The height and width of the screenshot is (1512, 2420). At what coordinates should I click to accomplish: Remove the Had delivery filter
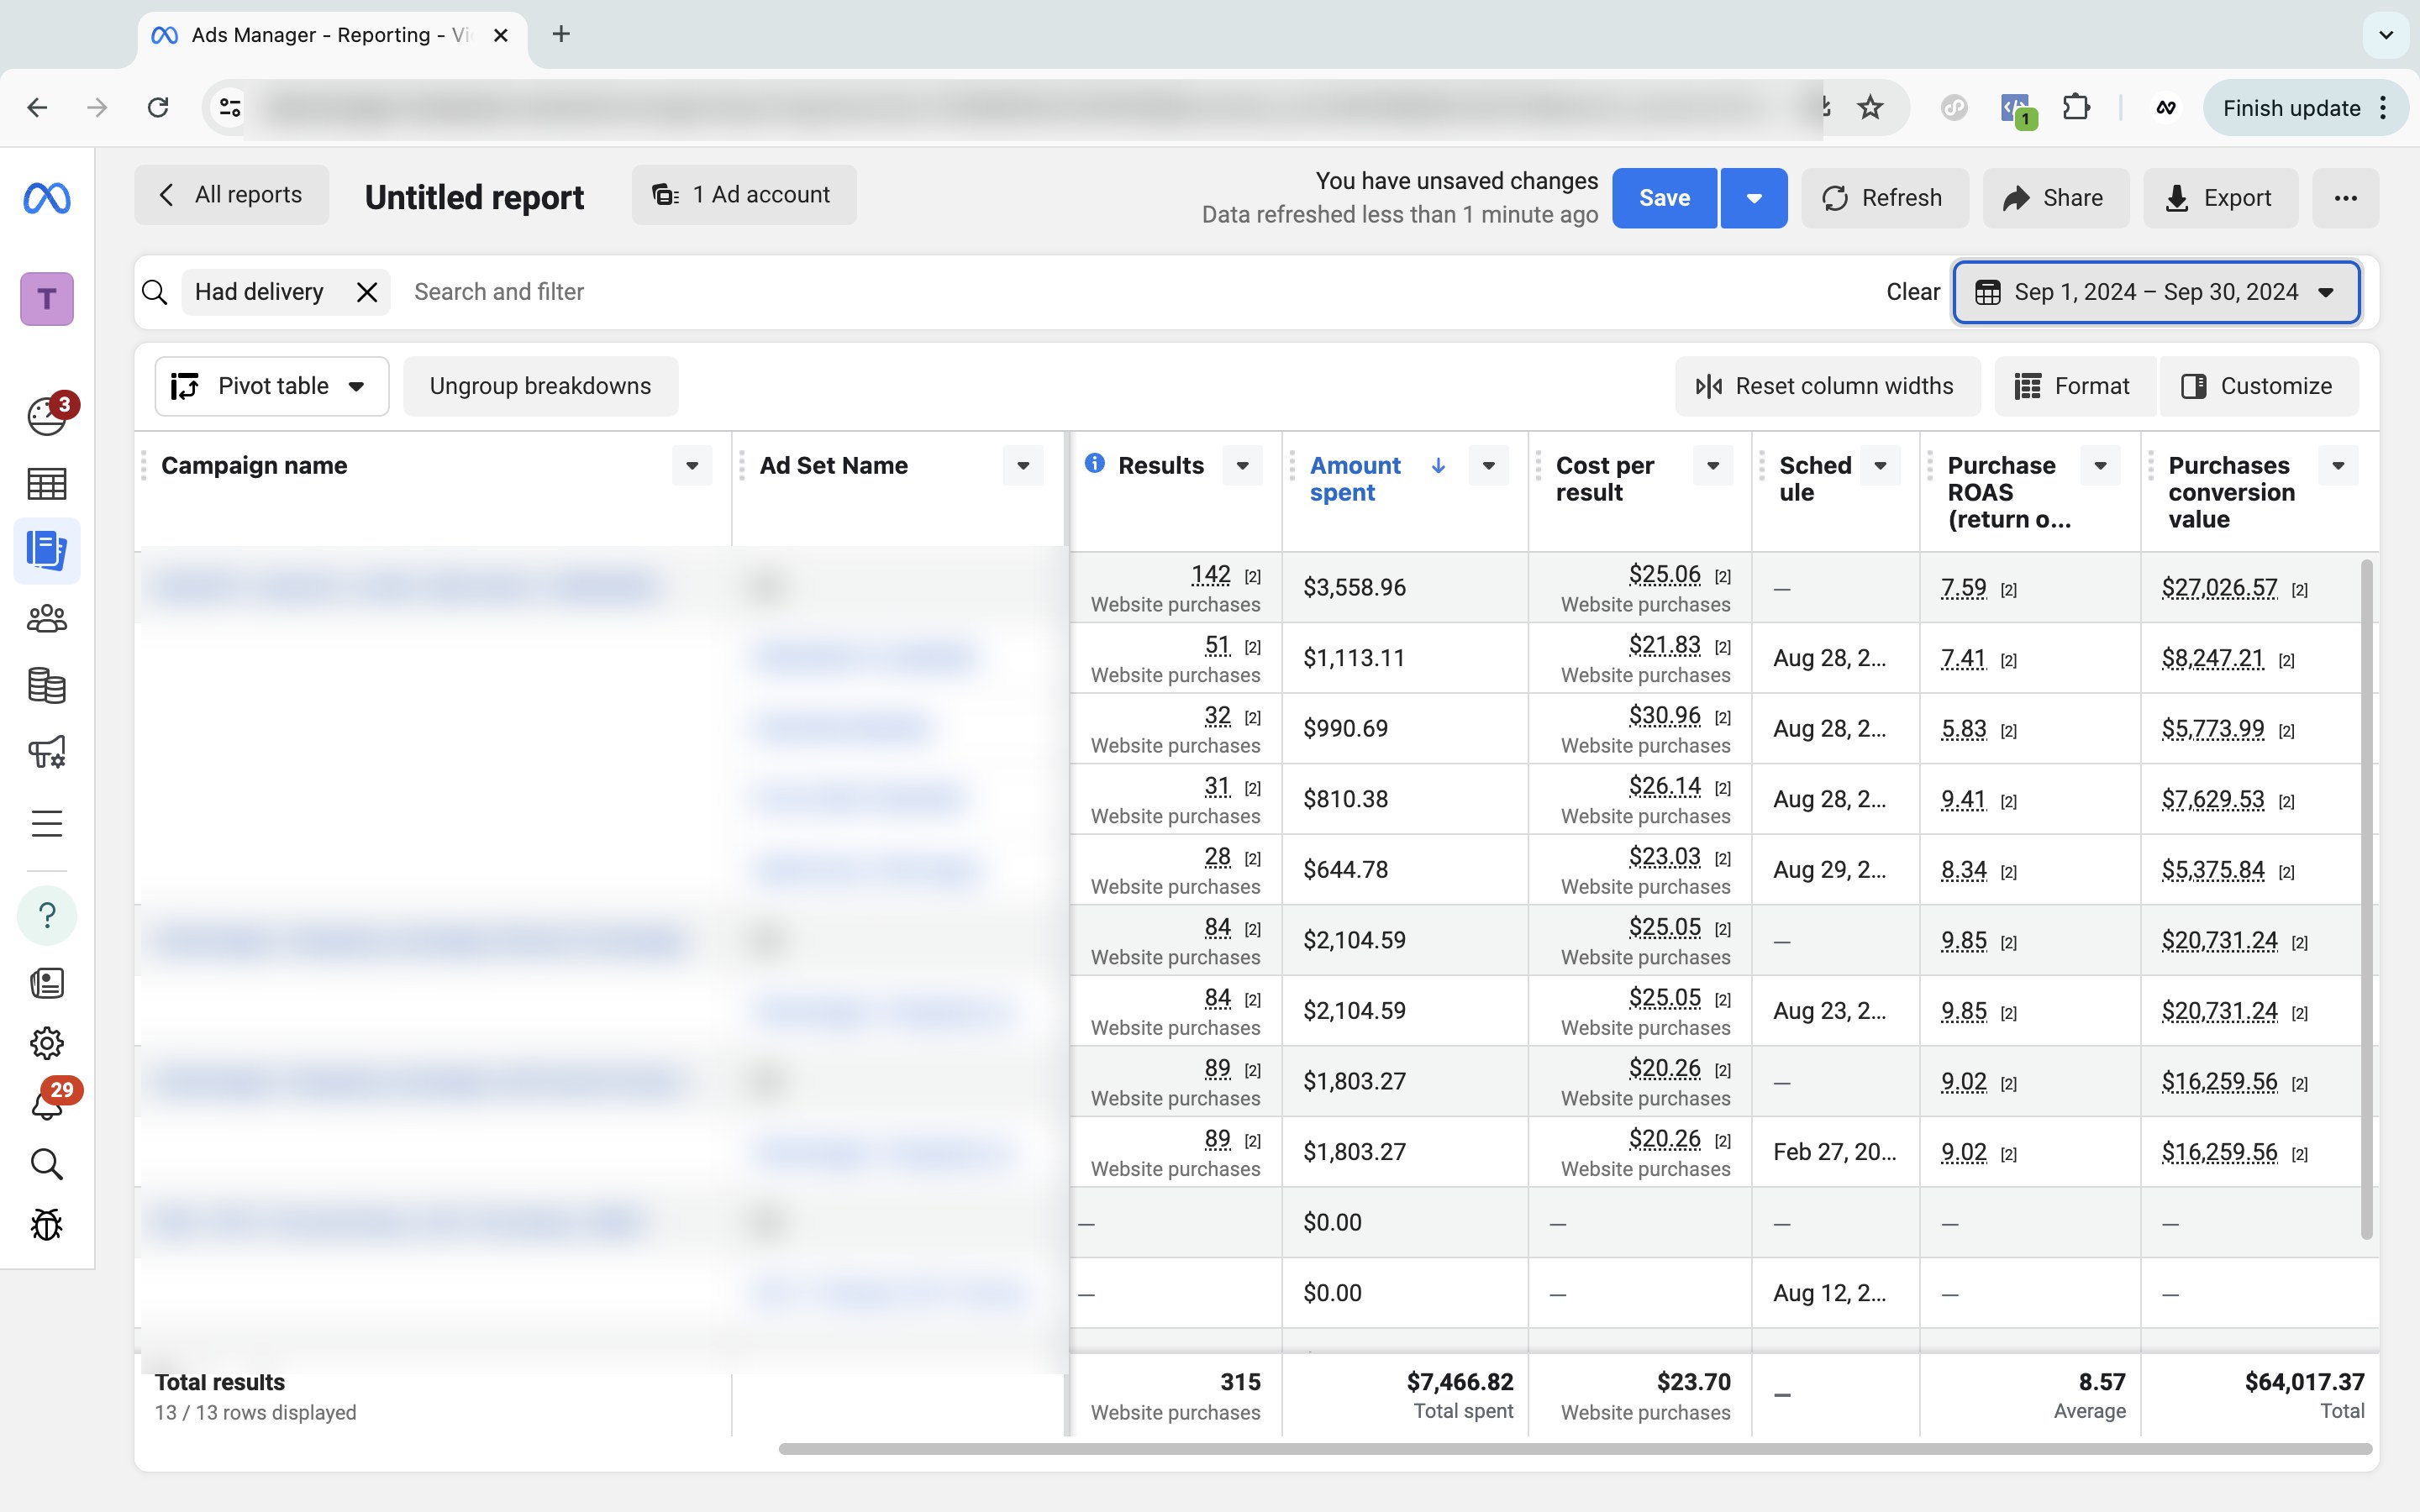click(367, 292)
